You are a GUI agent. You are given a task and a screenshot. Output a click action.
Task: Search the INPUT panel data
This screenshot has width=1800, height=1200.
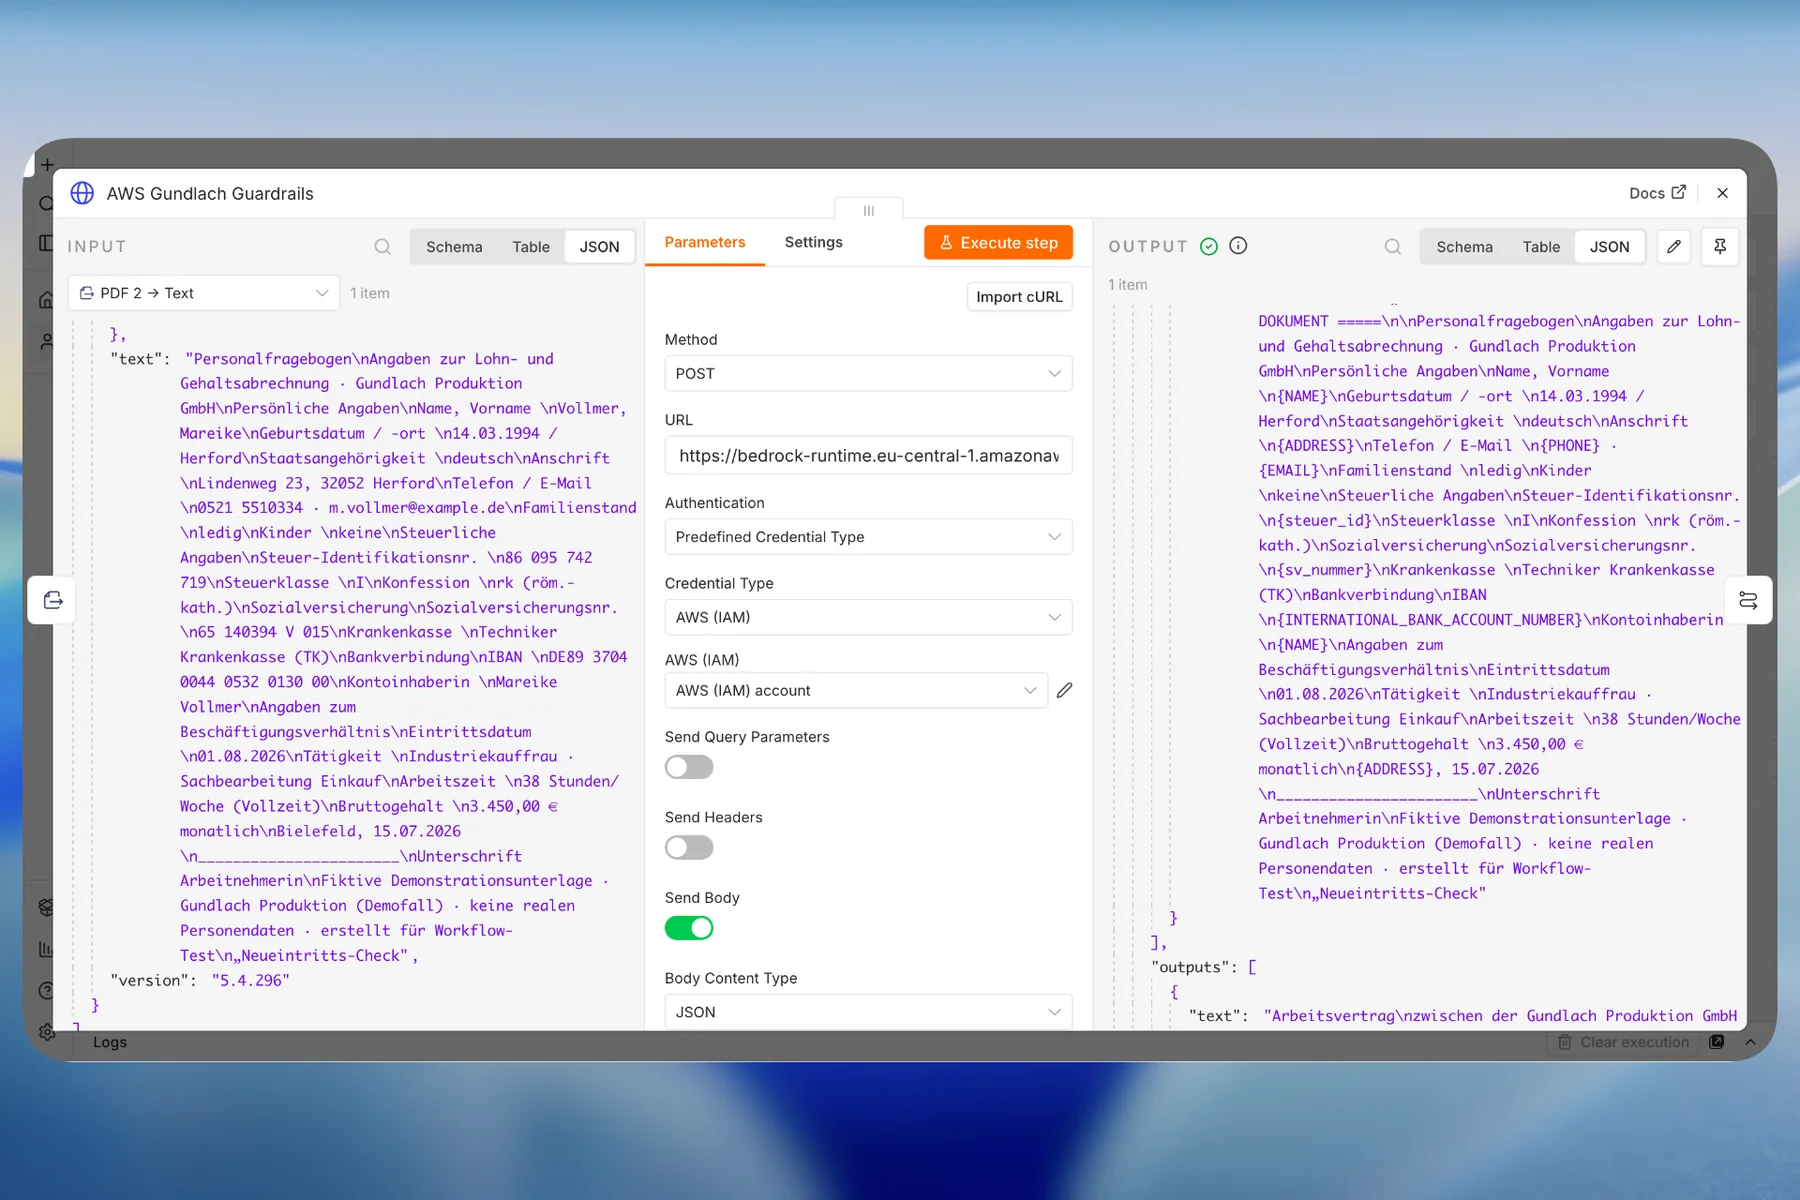[383, 247]
